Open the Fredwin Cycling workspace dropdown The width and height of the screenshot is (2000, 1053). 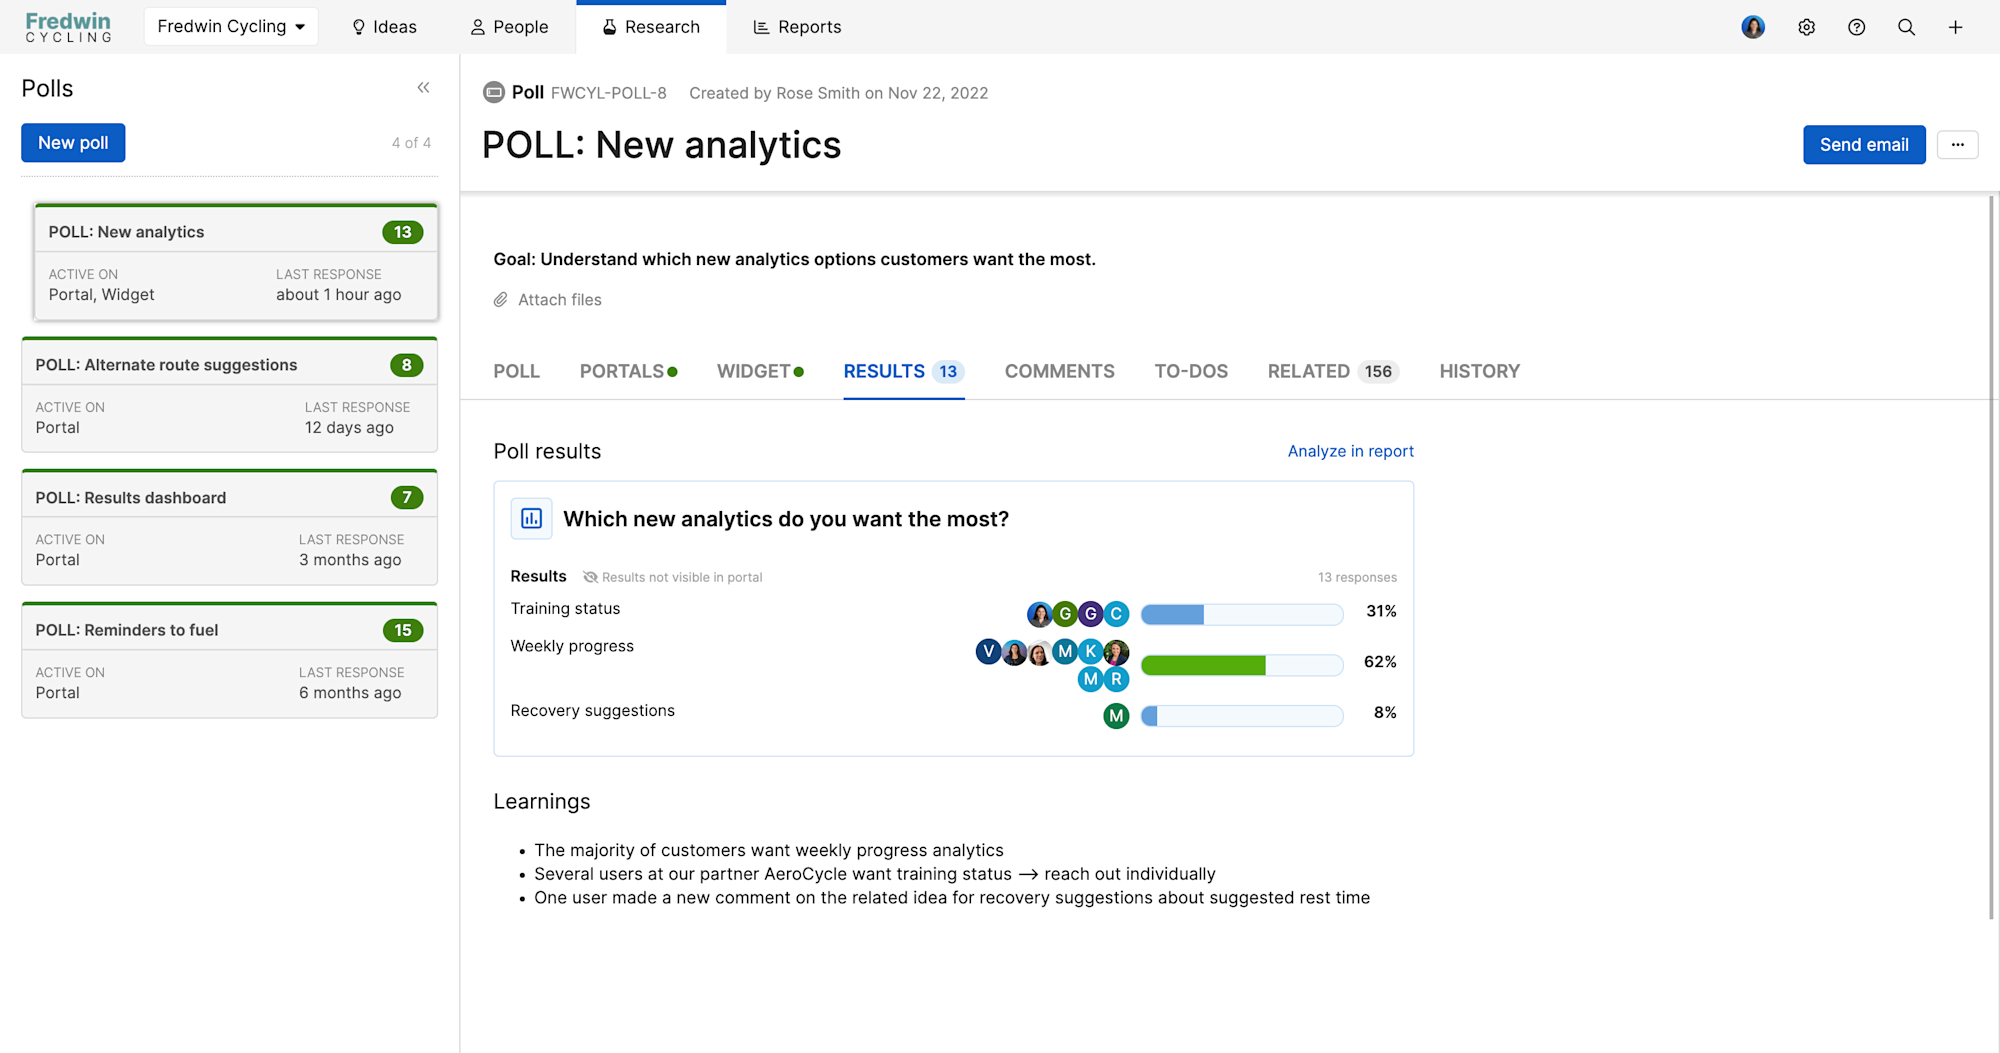[x=231, y=26]
